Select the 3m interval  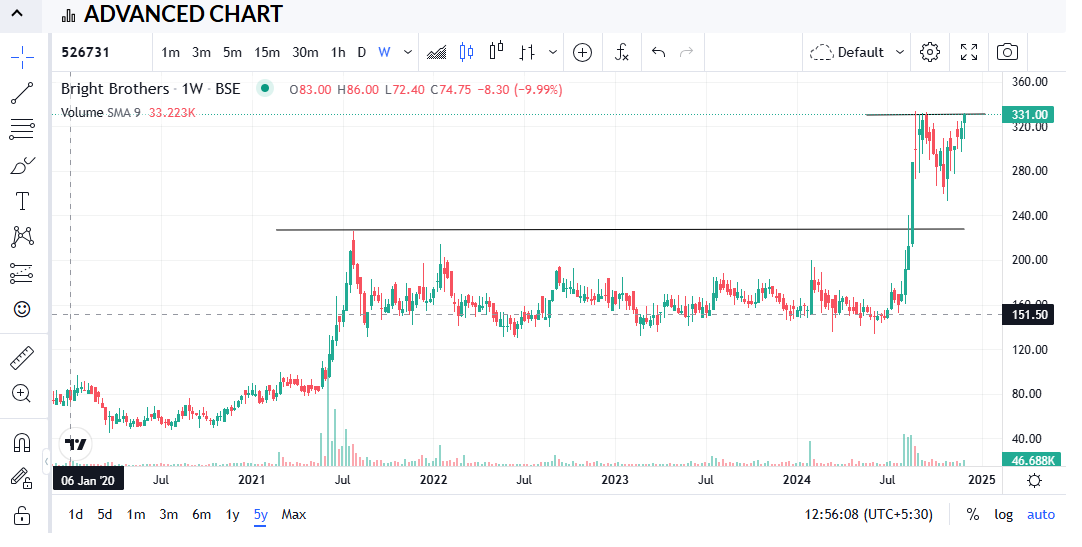(x=201, y=52)
